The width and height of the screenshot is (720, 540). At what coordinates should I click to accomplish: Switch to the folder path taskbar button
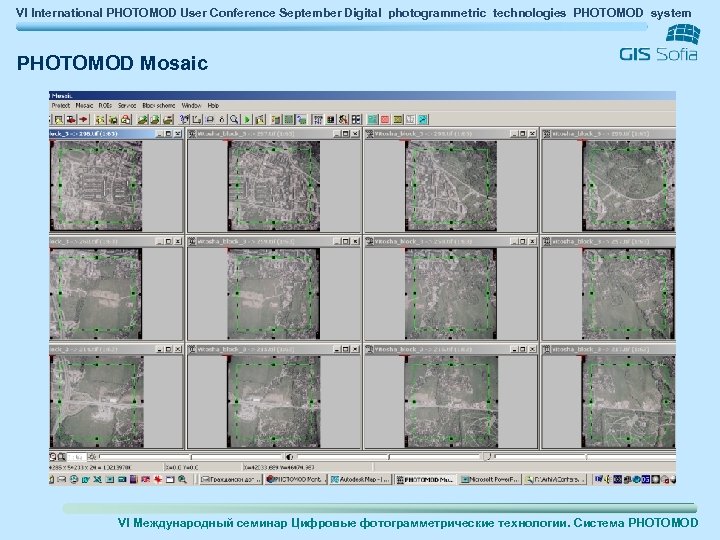(554, 479)
